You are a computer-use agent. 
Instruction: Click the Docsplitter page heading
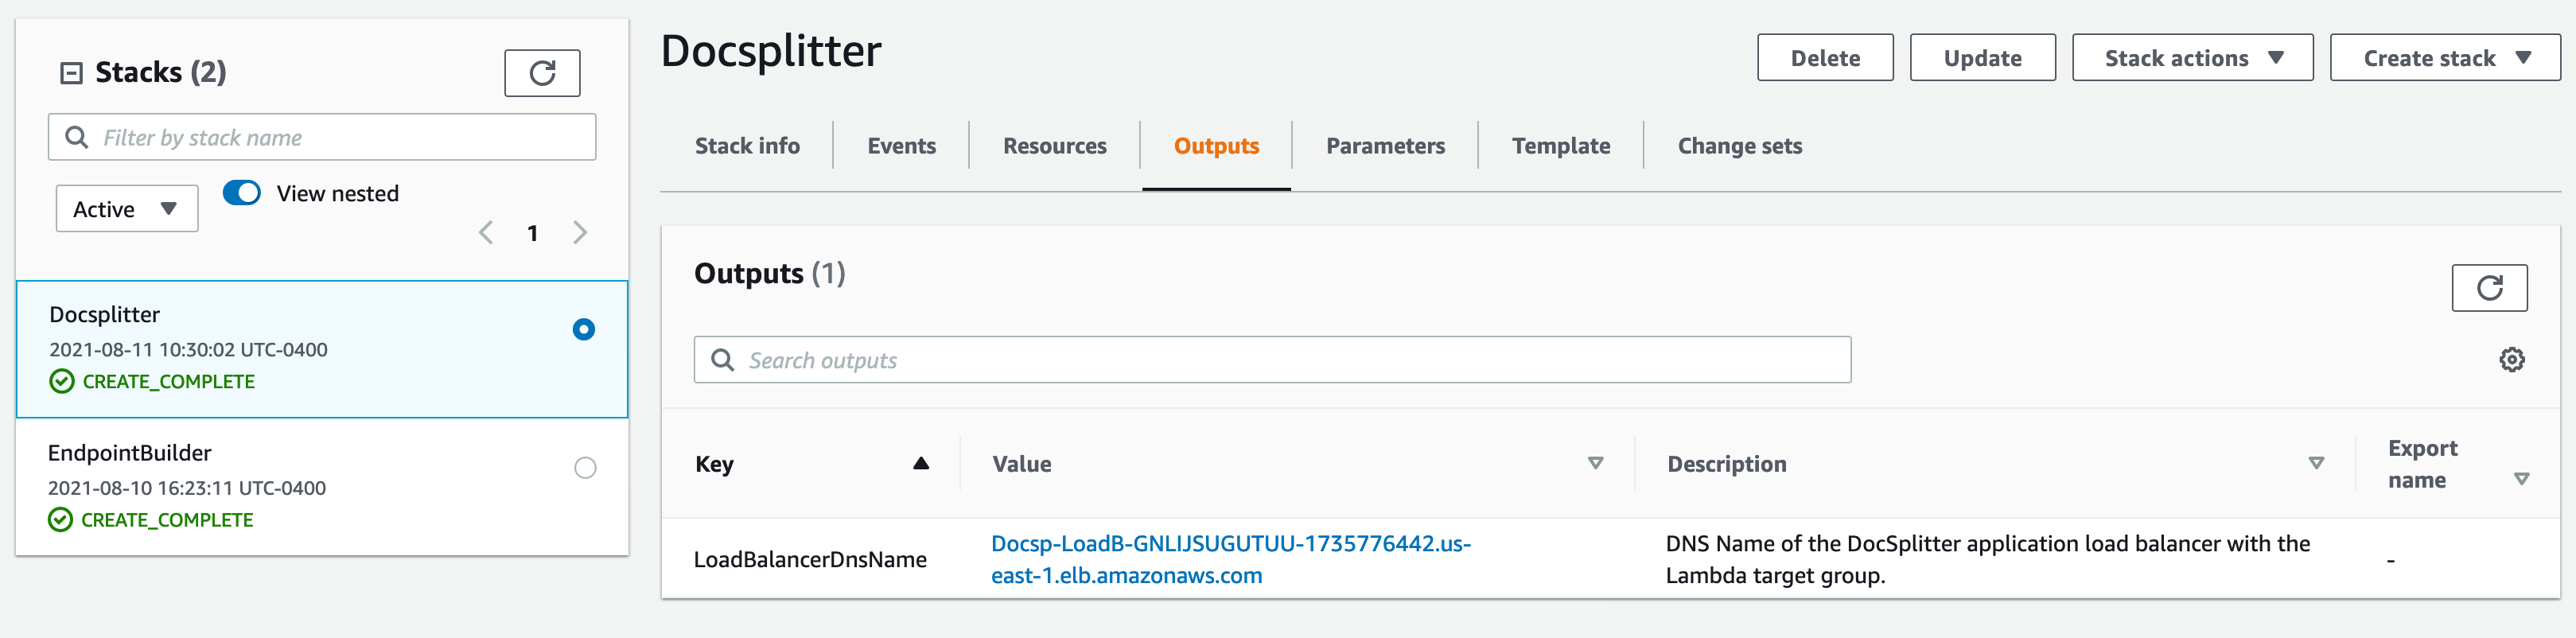[x=771, y=51]
